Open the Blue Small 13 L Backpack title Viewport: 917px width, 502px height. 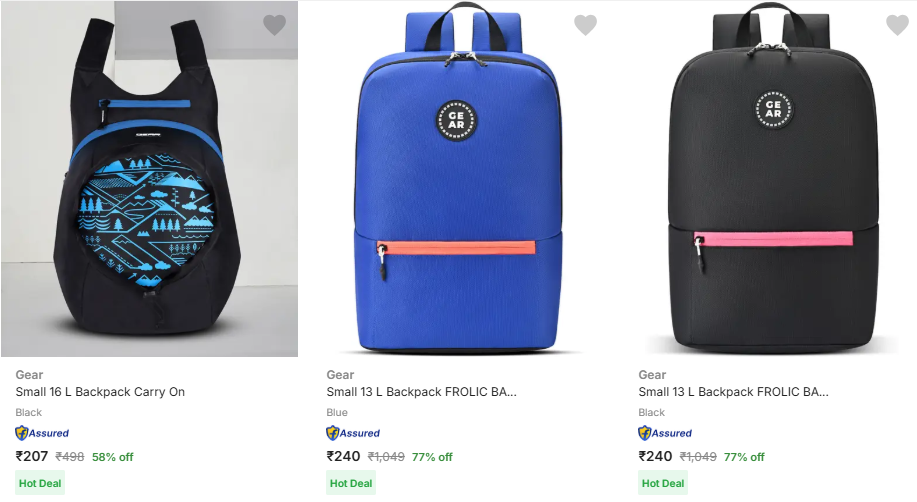[421, 392]
